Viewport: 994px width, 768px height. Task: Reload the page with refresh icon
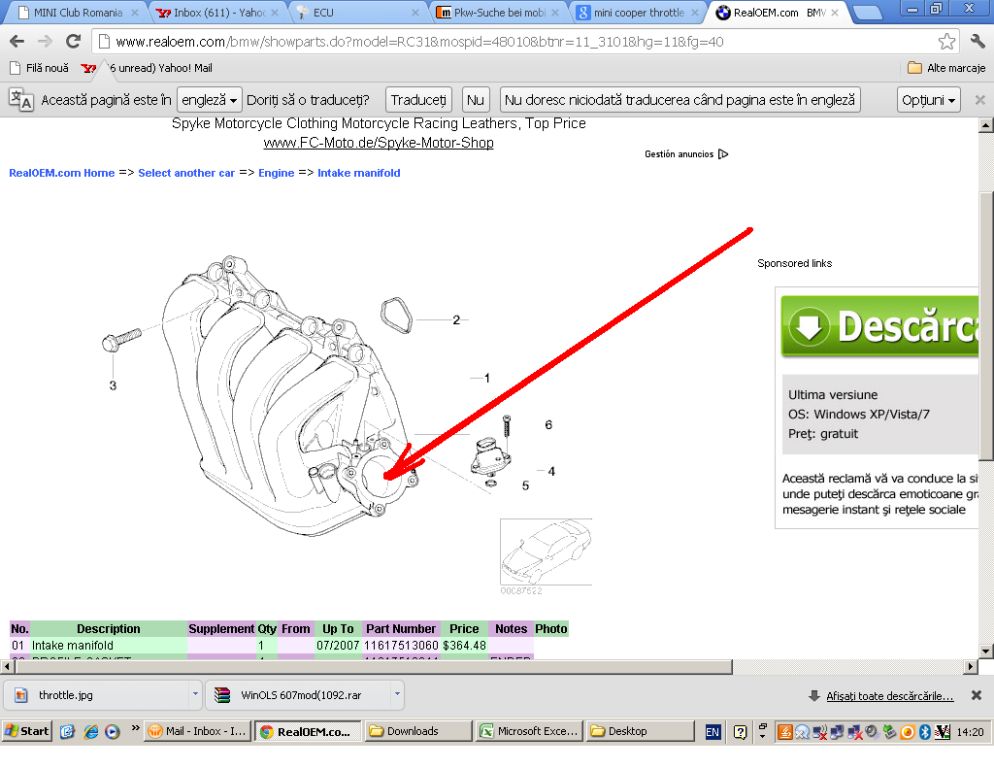coord(73,42)
